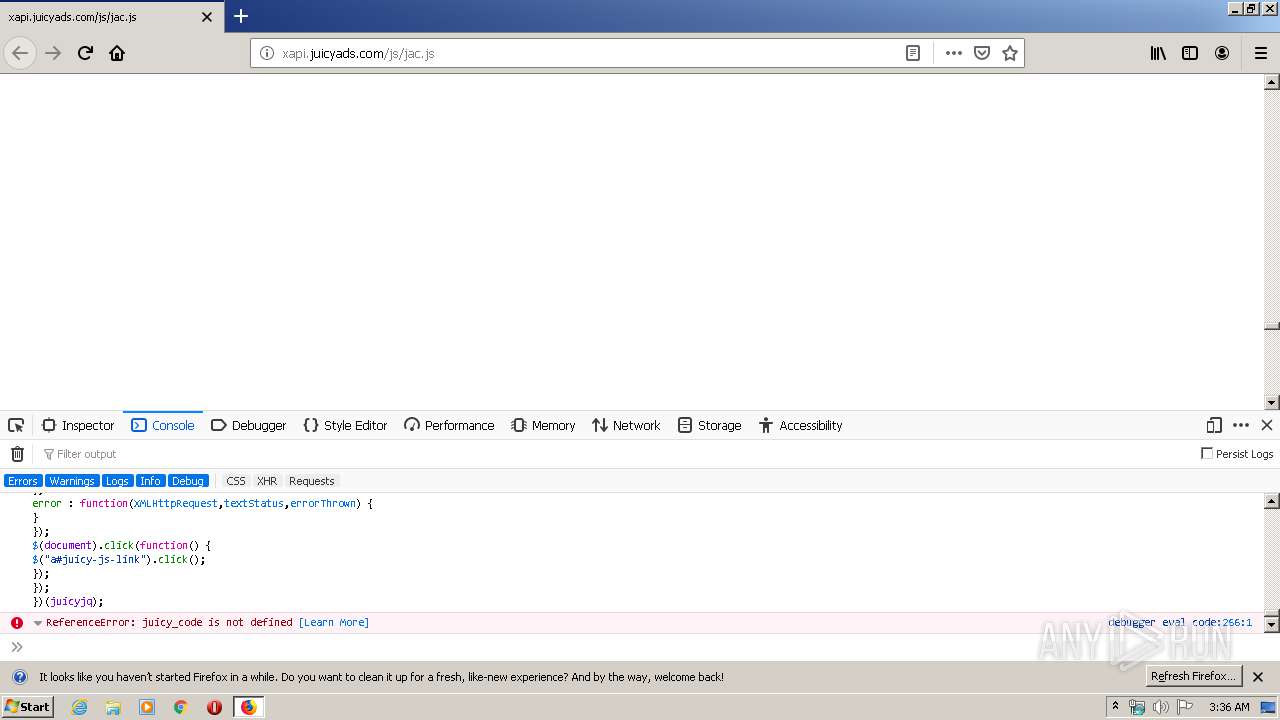Open the 3:36 AM taskbar clock
The height and width of the screenshot is (720, 1280).
(1229, 707)
